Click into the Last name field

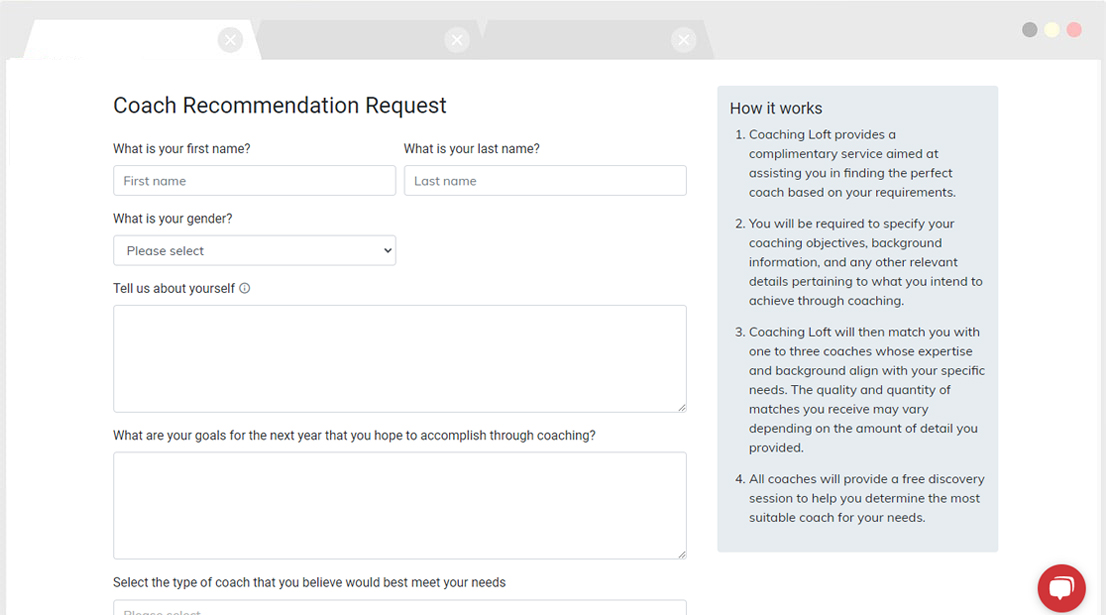(545, 181)
